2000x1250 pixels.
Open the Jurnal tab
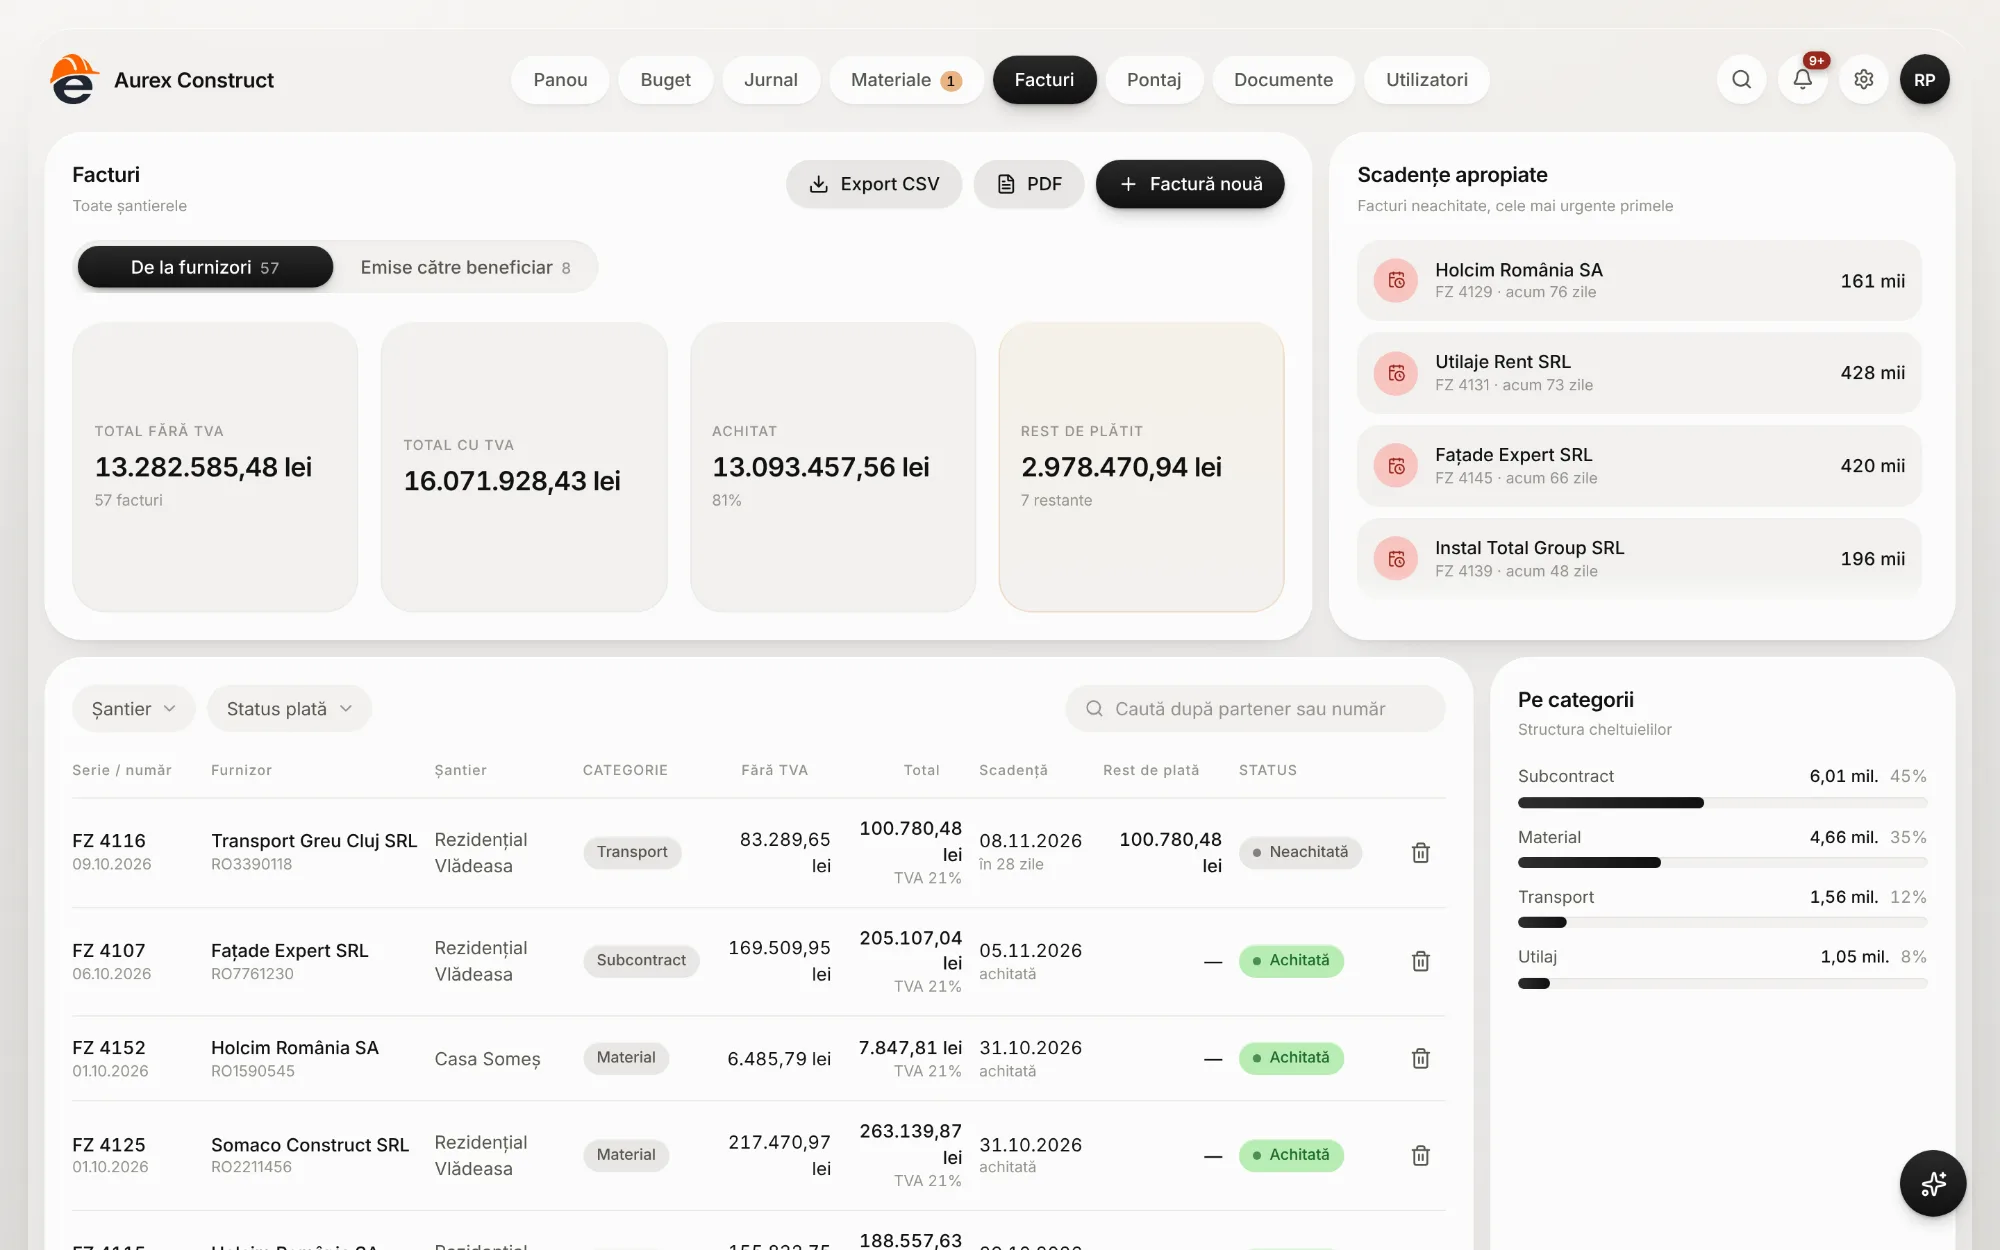click(x=770, y=79)
